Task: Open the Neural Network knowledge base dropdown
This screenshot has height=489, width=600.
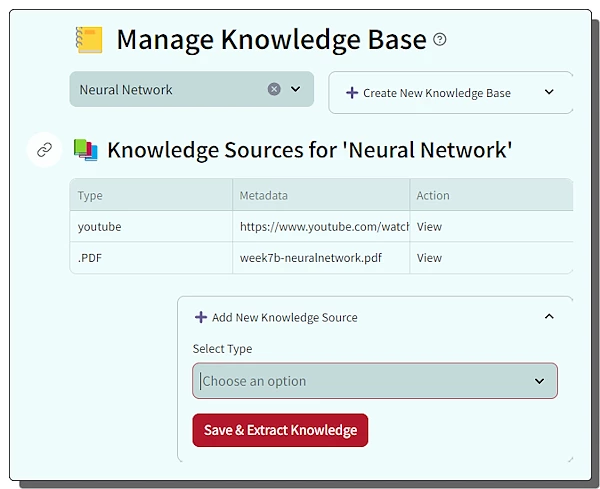Action: (x=295, y=89)
